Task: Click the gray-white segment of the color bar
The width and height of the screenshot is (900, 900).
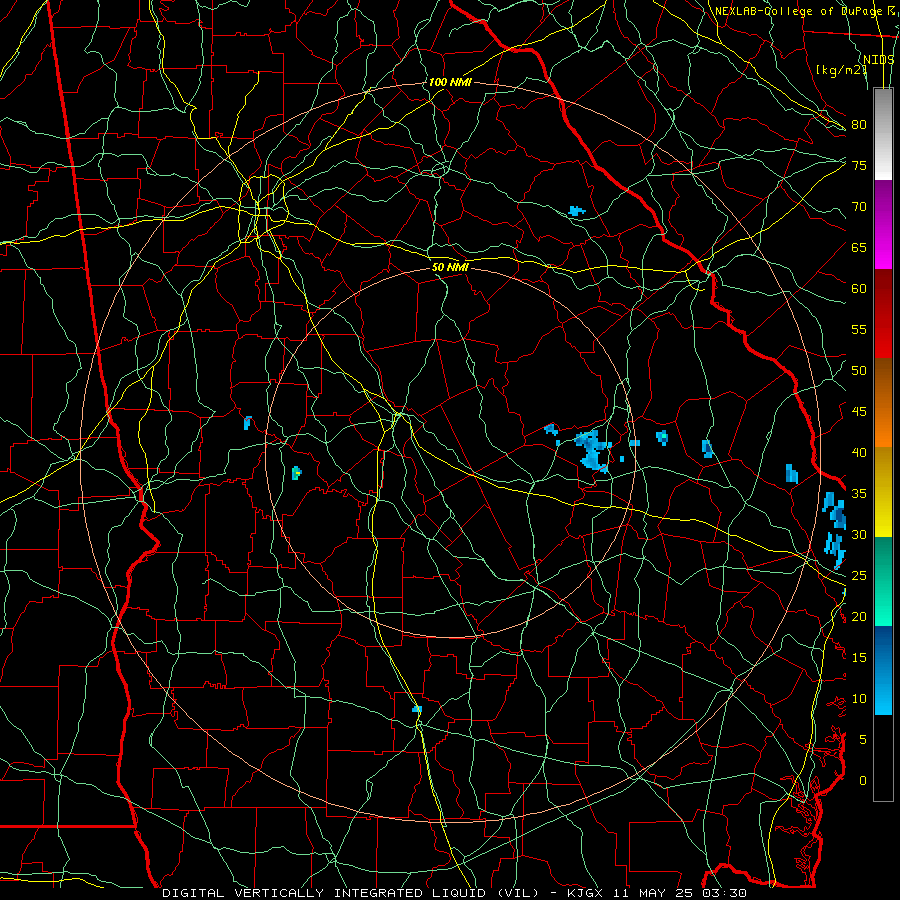Action: click(883, 134)
